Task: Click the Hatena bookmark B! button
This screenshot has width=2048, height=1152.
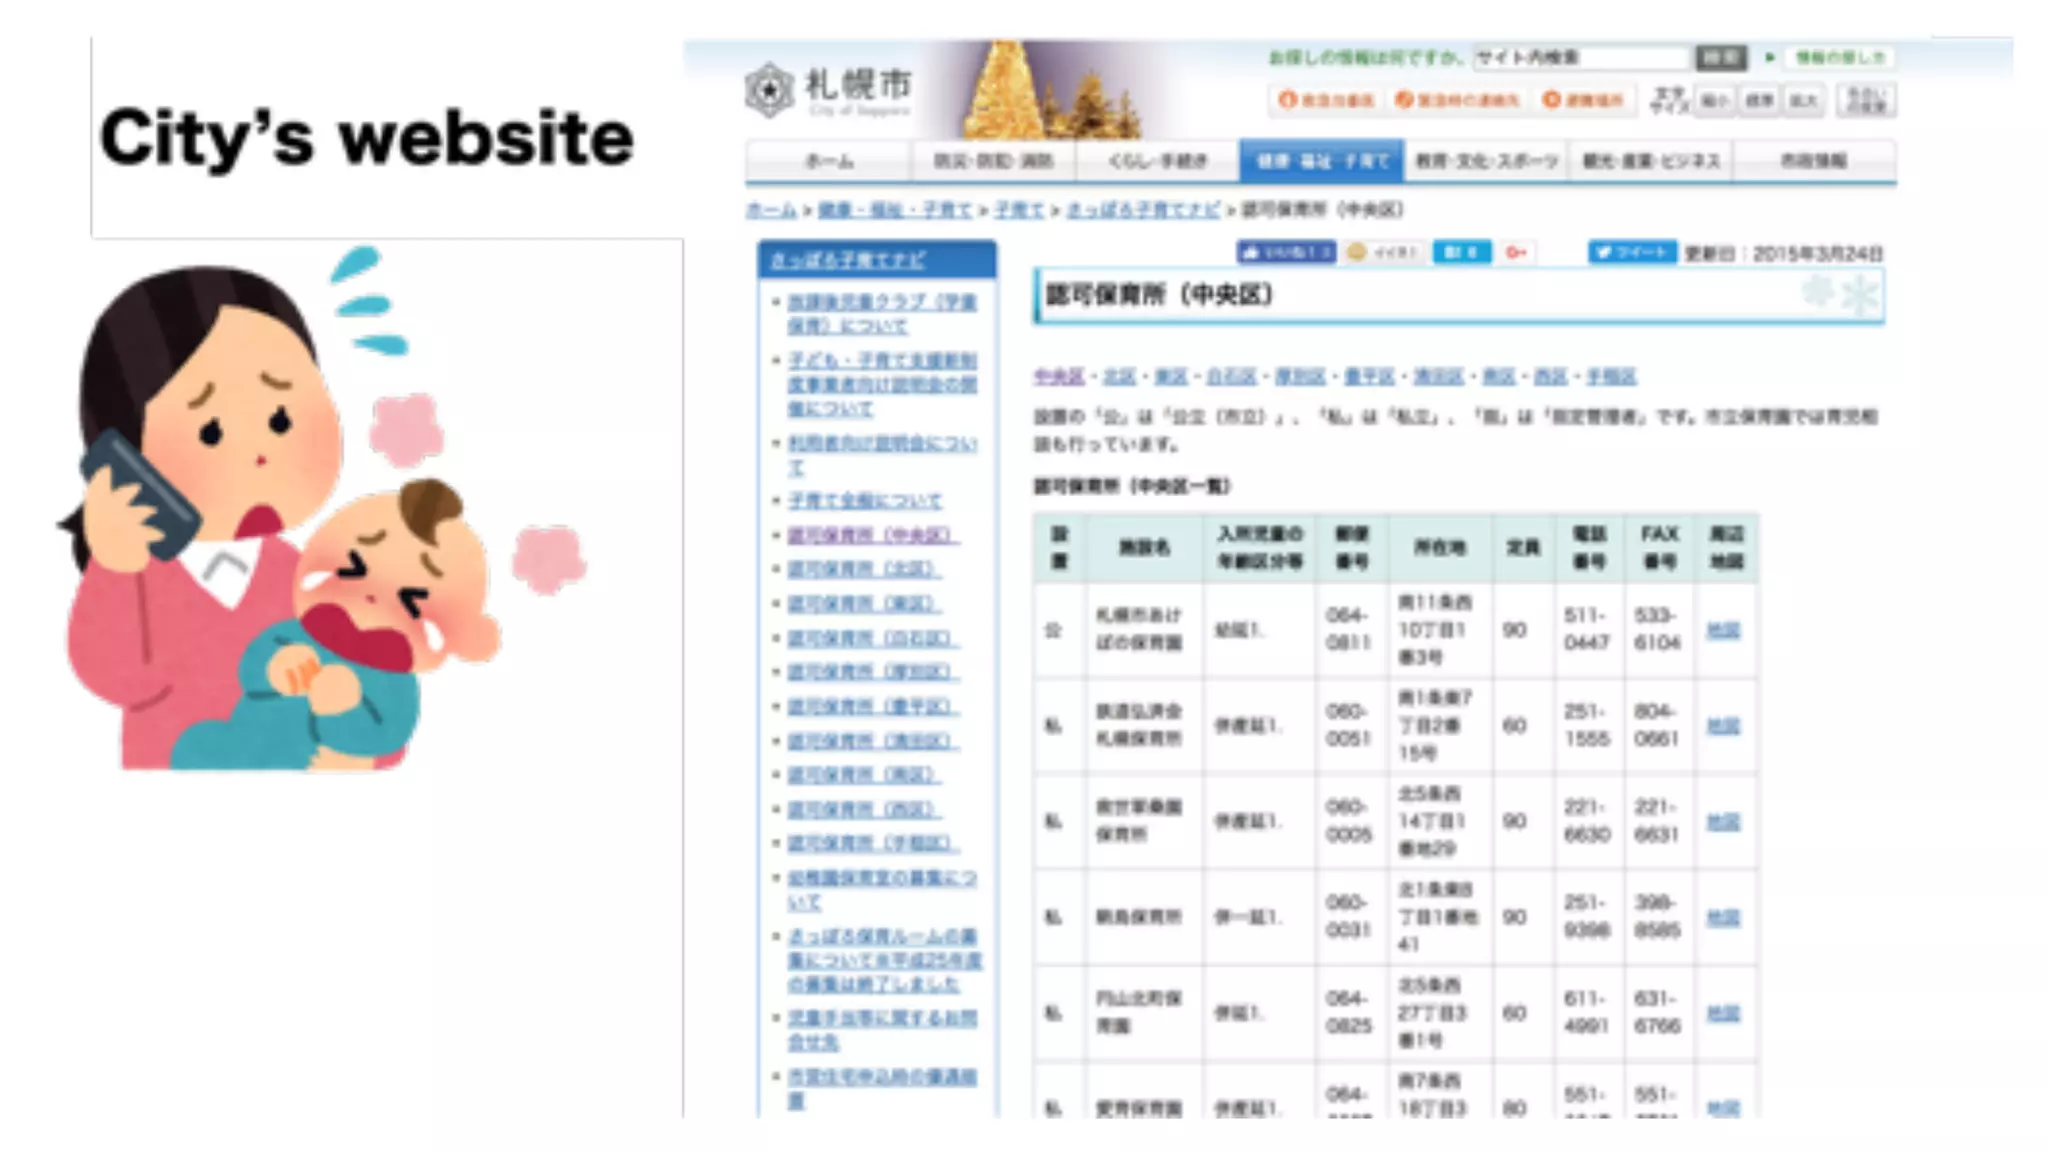Action: [x=1461, y=252]
